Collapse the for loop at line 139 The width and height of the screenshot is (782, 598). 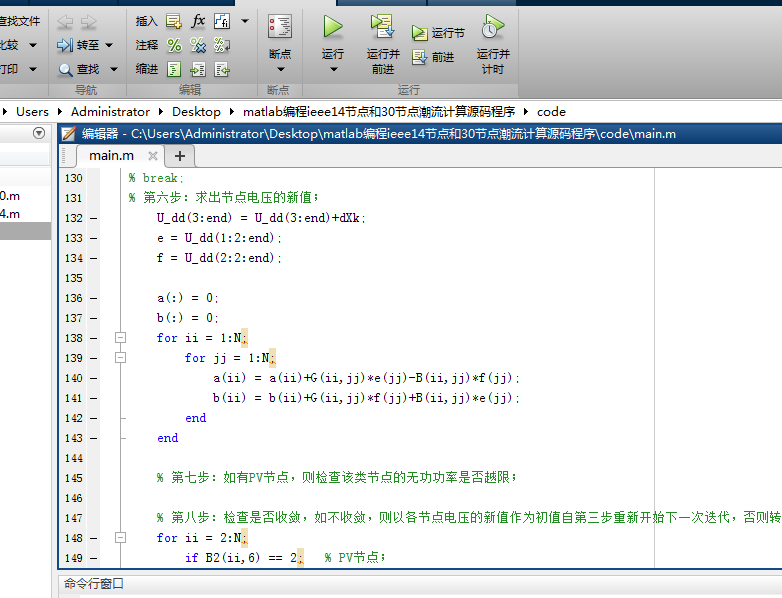pyautogui.click(x=120, y=358)
